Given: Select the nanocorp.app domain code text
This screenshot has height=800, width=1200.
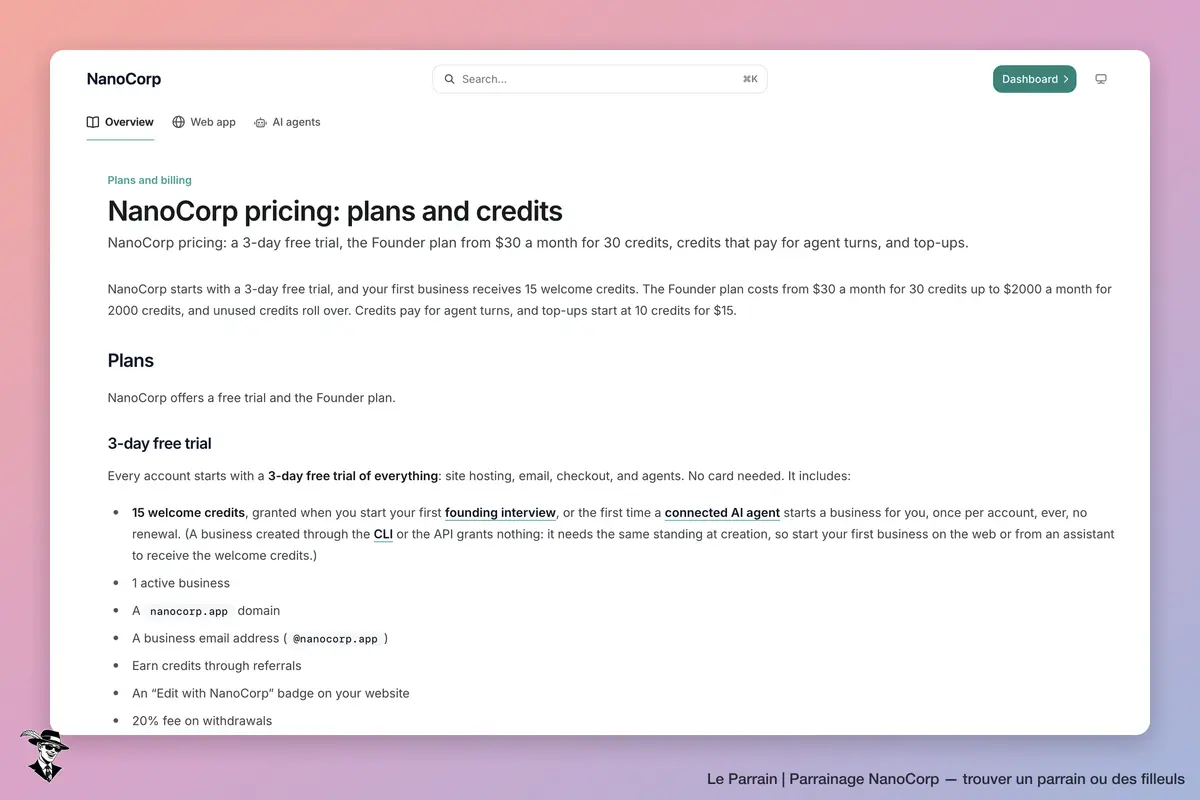Looking at the screenshot, I should (x=190, y=611).
